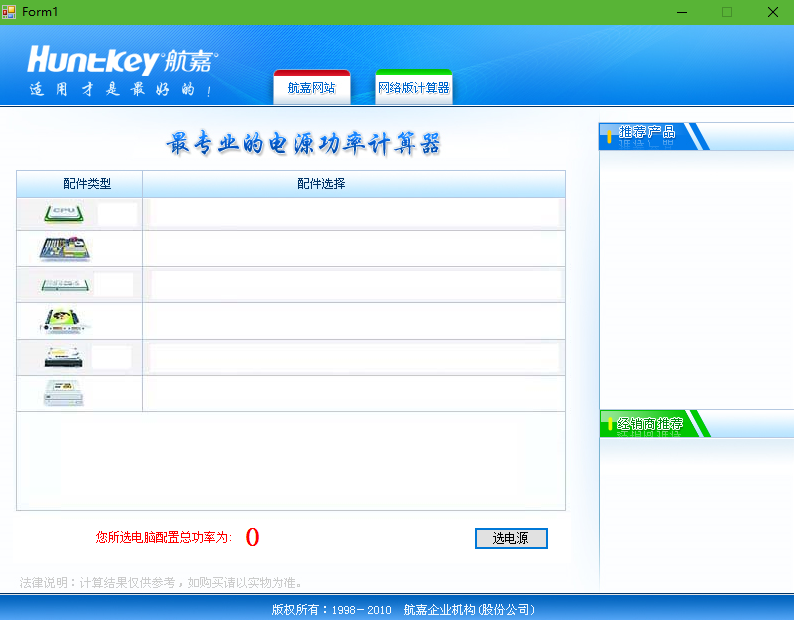Click the 法律说明 disclaimer text

(x=161, y=583)
